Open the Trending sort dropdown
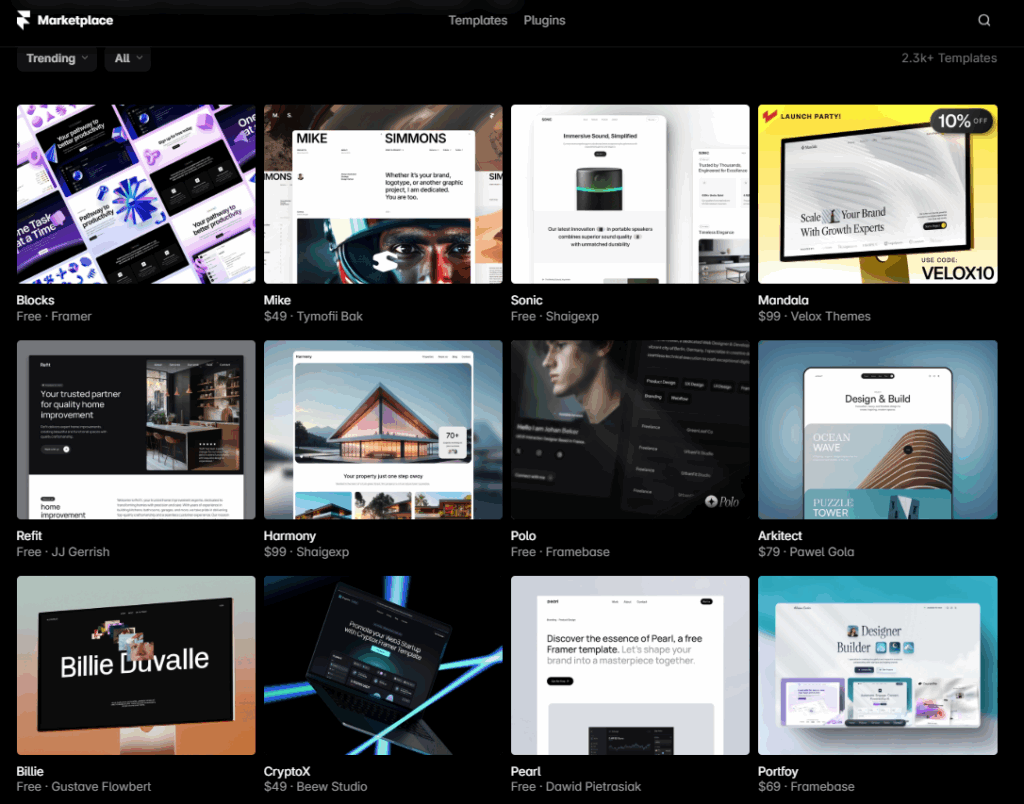Image resolution: width=1024 pixels, height=804 pixels. click(x=56, y=59)
